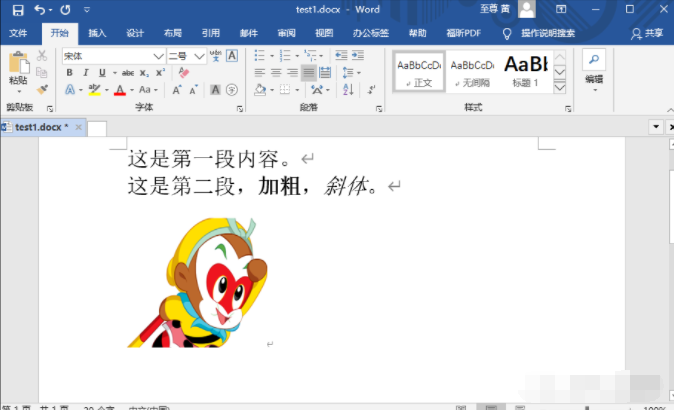This screenshot has width=674, height=410.
Task: Cut the selection with scissors icon
Action: click(x=42, y=56)
